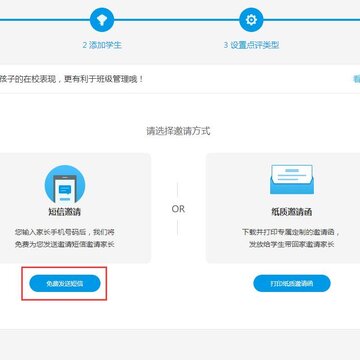Click the '纸质邀请函' card title
Image resolution: width=360 pixels, height=360 pixels.
pyautogui.click(x=292, y=212)
